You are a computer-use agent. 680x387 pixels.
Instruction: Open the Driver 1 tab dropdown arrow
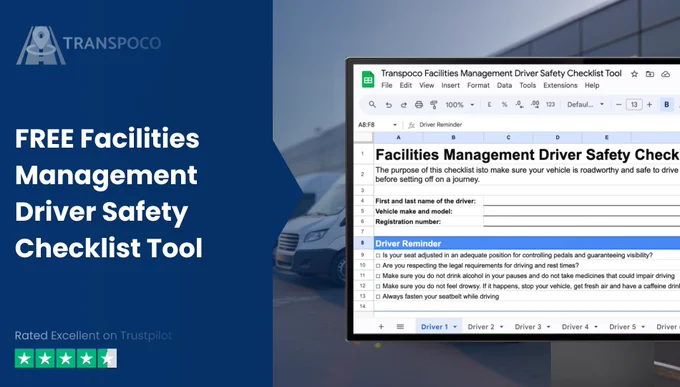coord(455,327)
